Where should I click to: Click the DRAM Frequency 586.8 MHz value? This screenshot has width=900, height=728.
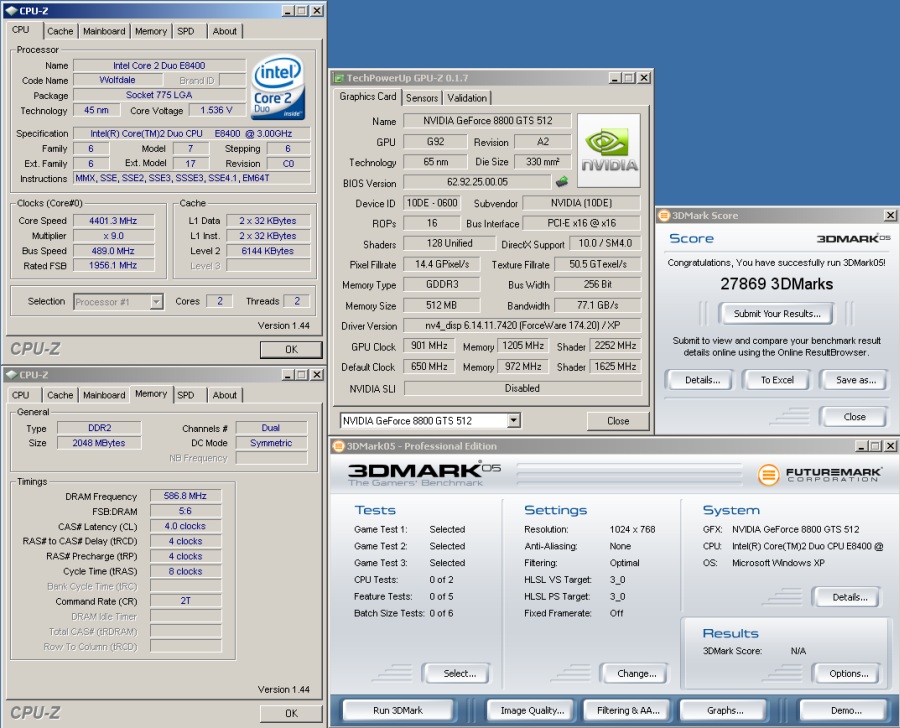185,496
